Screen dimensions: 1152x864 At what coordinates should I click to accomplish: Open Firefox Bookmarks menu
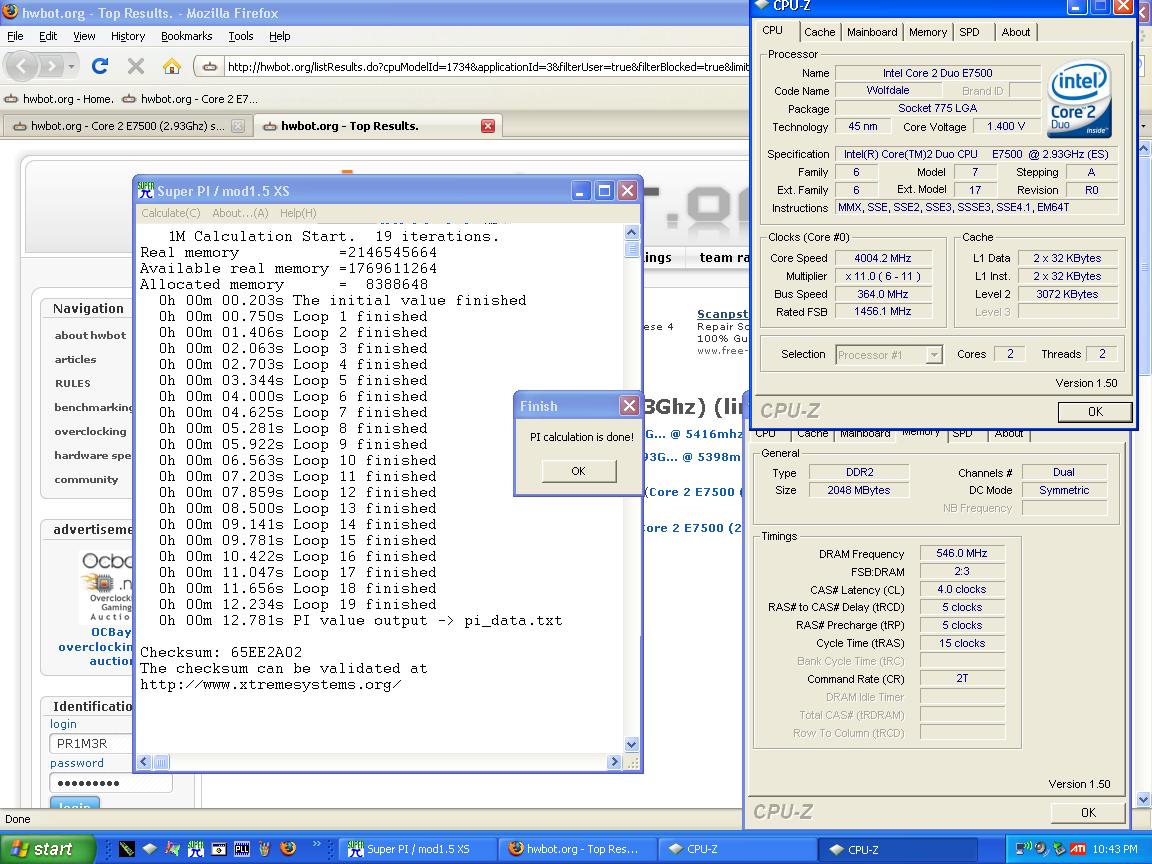tap(187, 36)
